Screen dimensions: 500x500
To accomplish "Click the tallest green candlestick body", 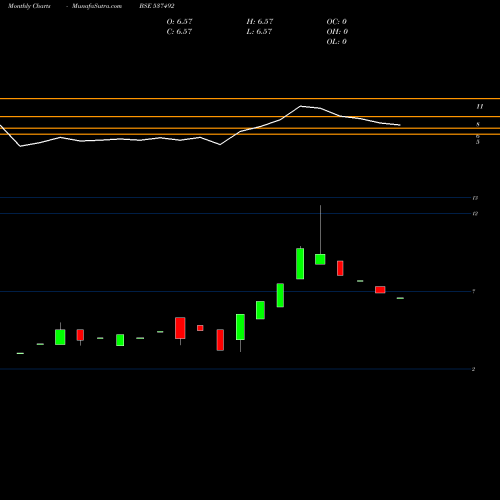I will pyautogui.click(x=300, y=264).
